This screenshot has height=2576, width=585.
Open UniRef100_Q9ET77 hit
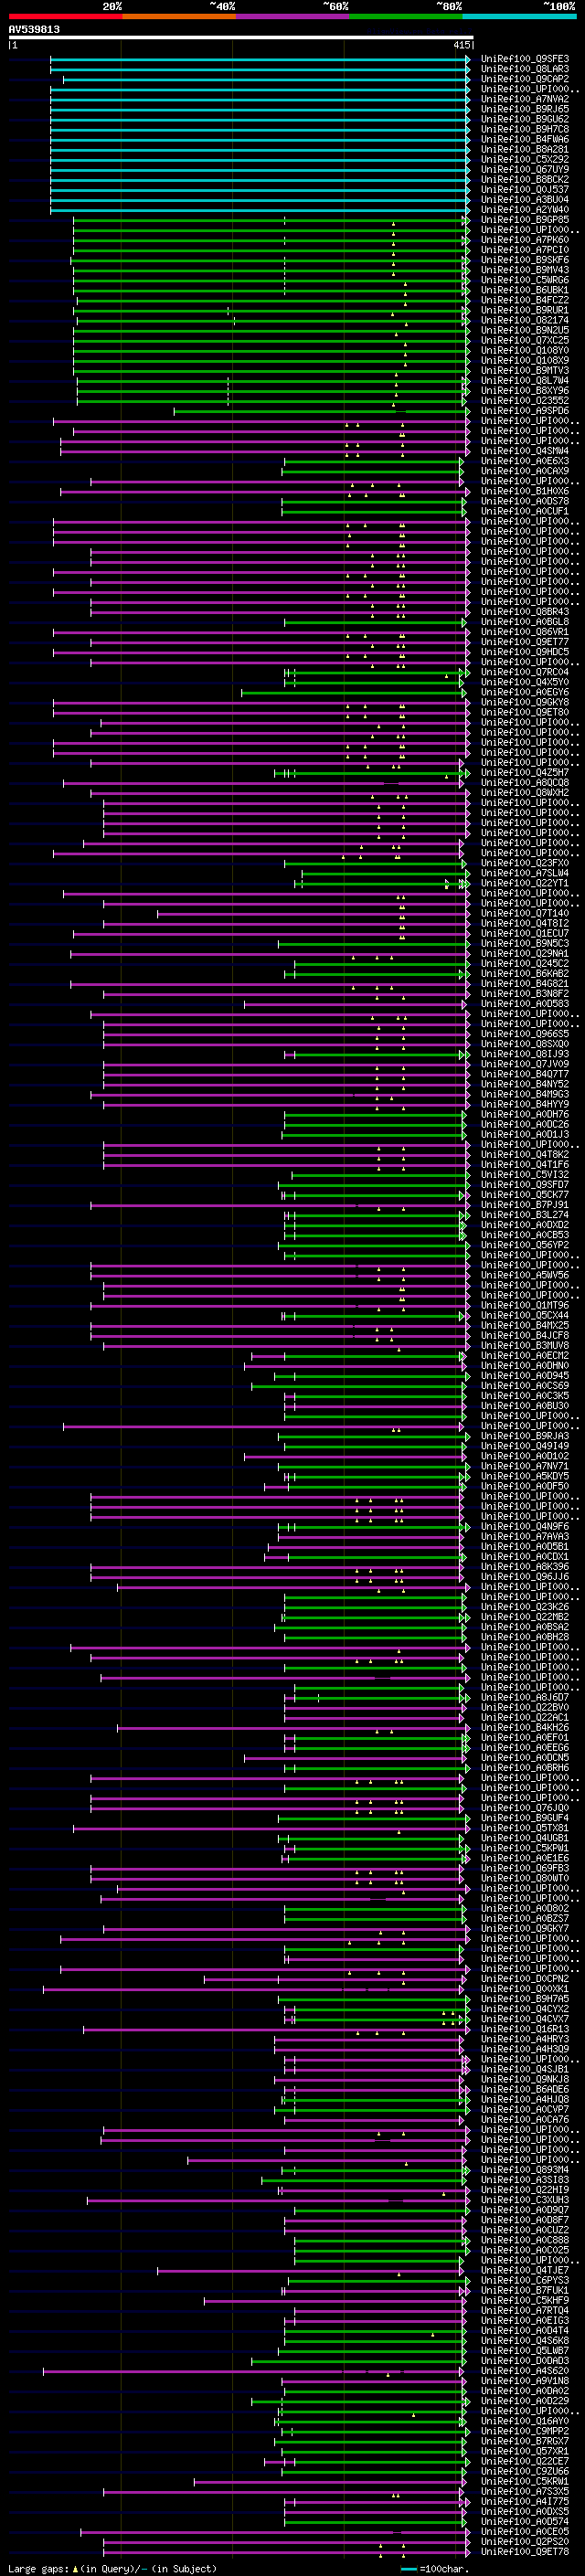pyautogui.click(x=525, y=642)
